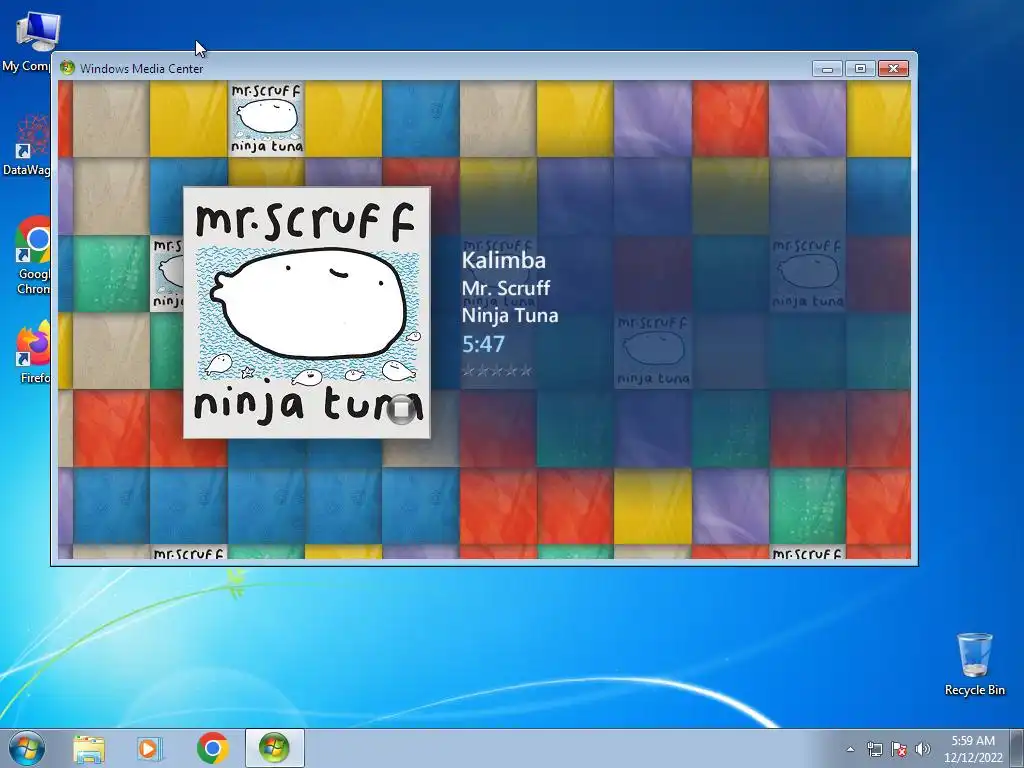Click the Show Desktop button at taskbar end
The image size is (1024, 768).
1018,748
